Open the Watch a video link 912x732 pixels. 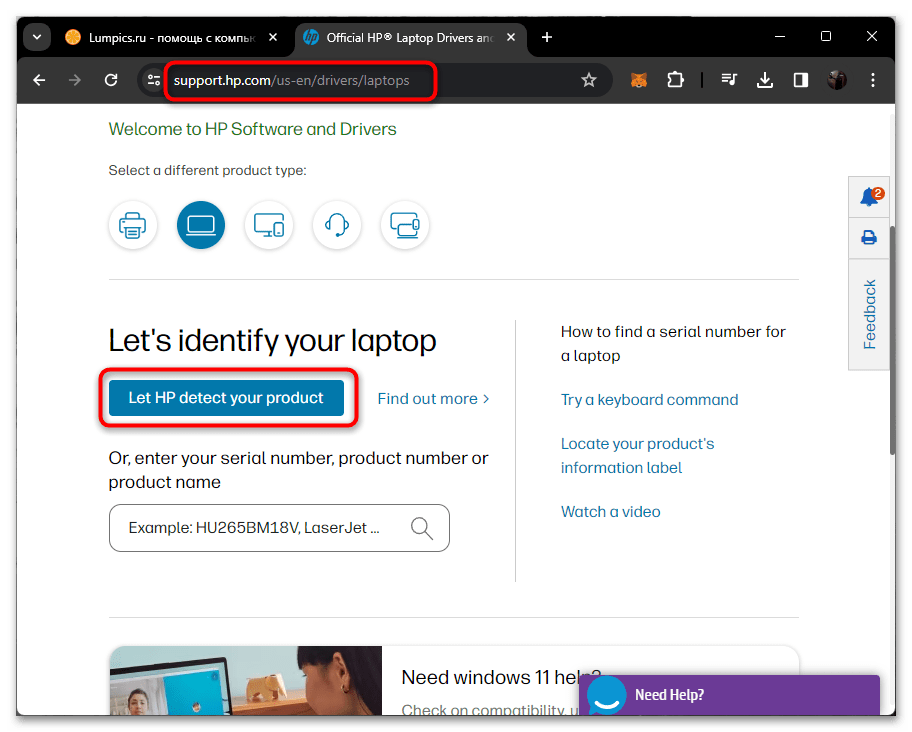610,512
